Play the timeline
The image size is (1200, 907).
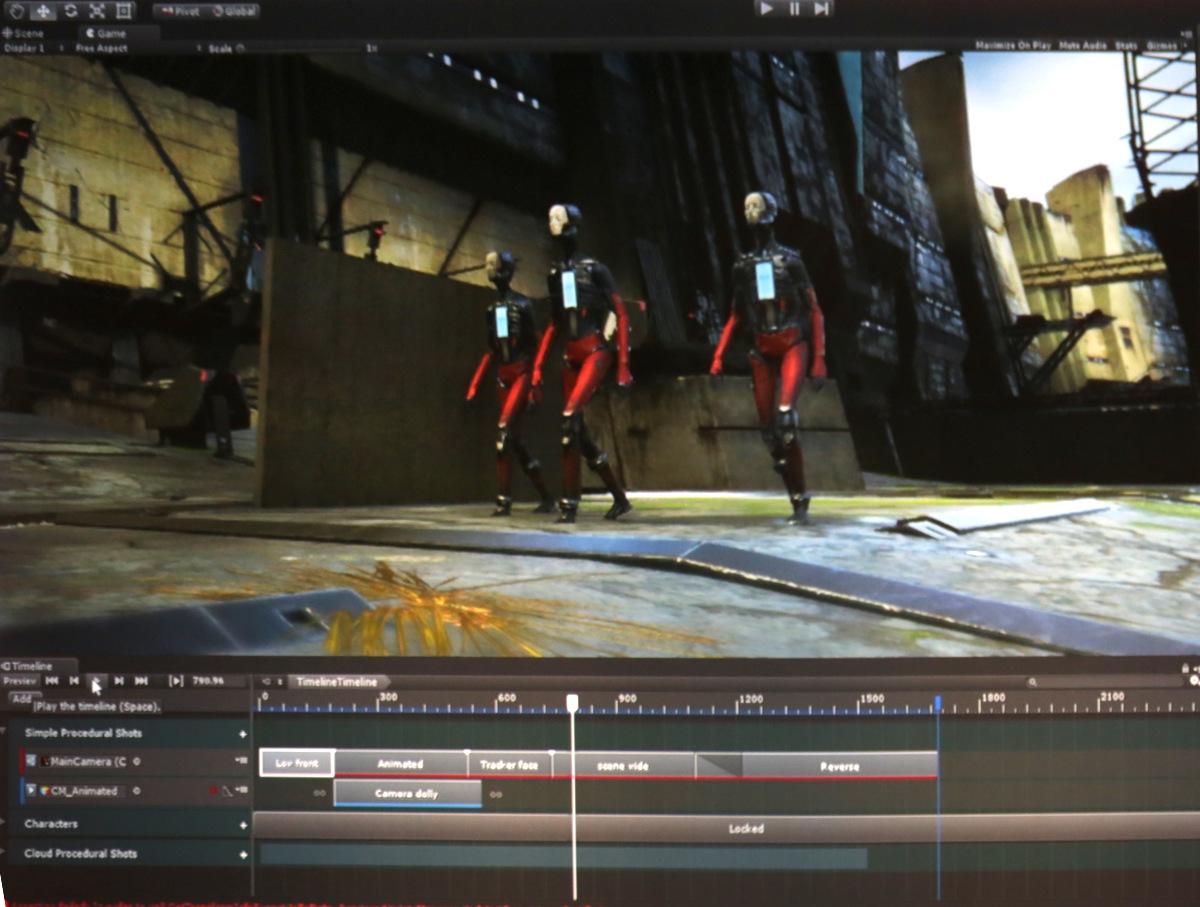pyautogui.click(x=96, y=681)
